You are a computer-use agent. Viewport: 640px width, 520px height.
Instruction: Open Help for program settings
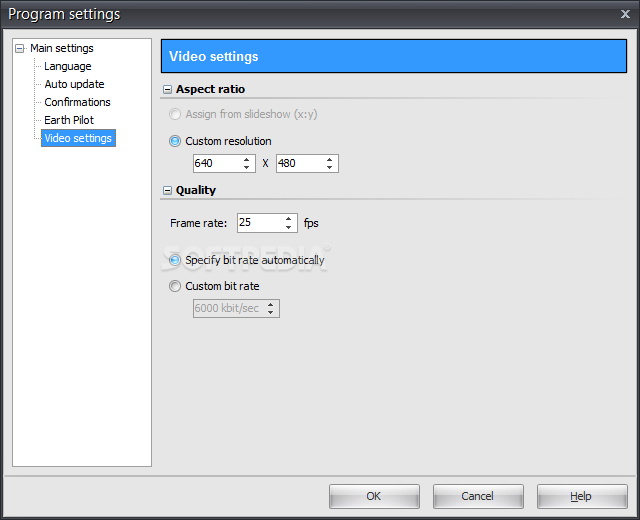point(582,496)
